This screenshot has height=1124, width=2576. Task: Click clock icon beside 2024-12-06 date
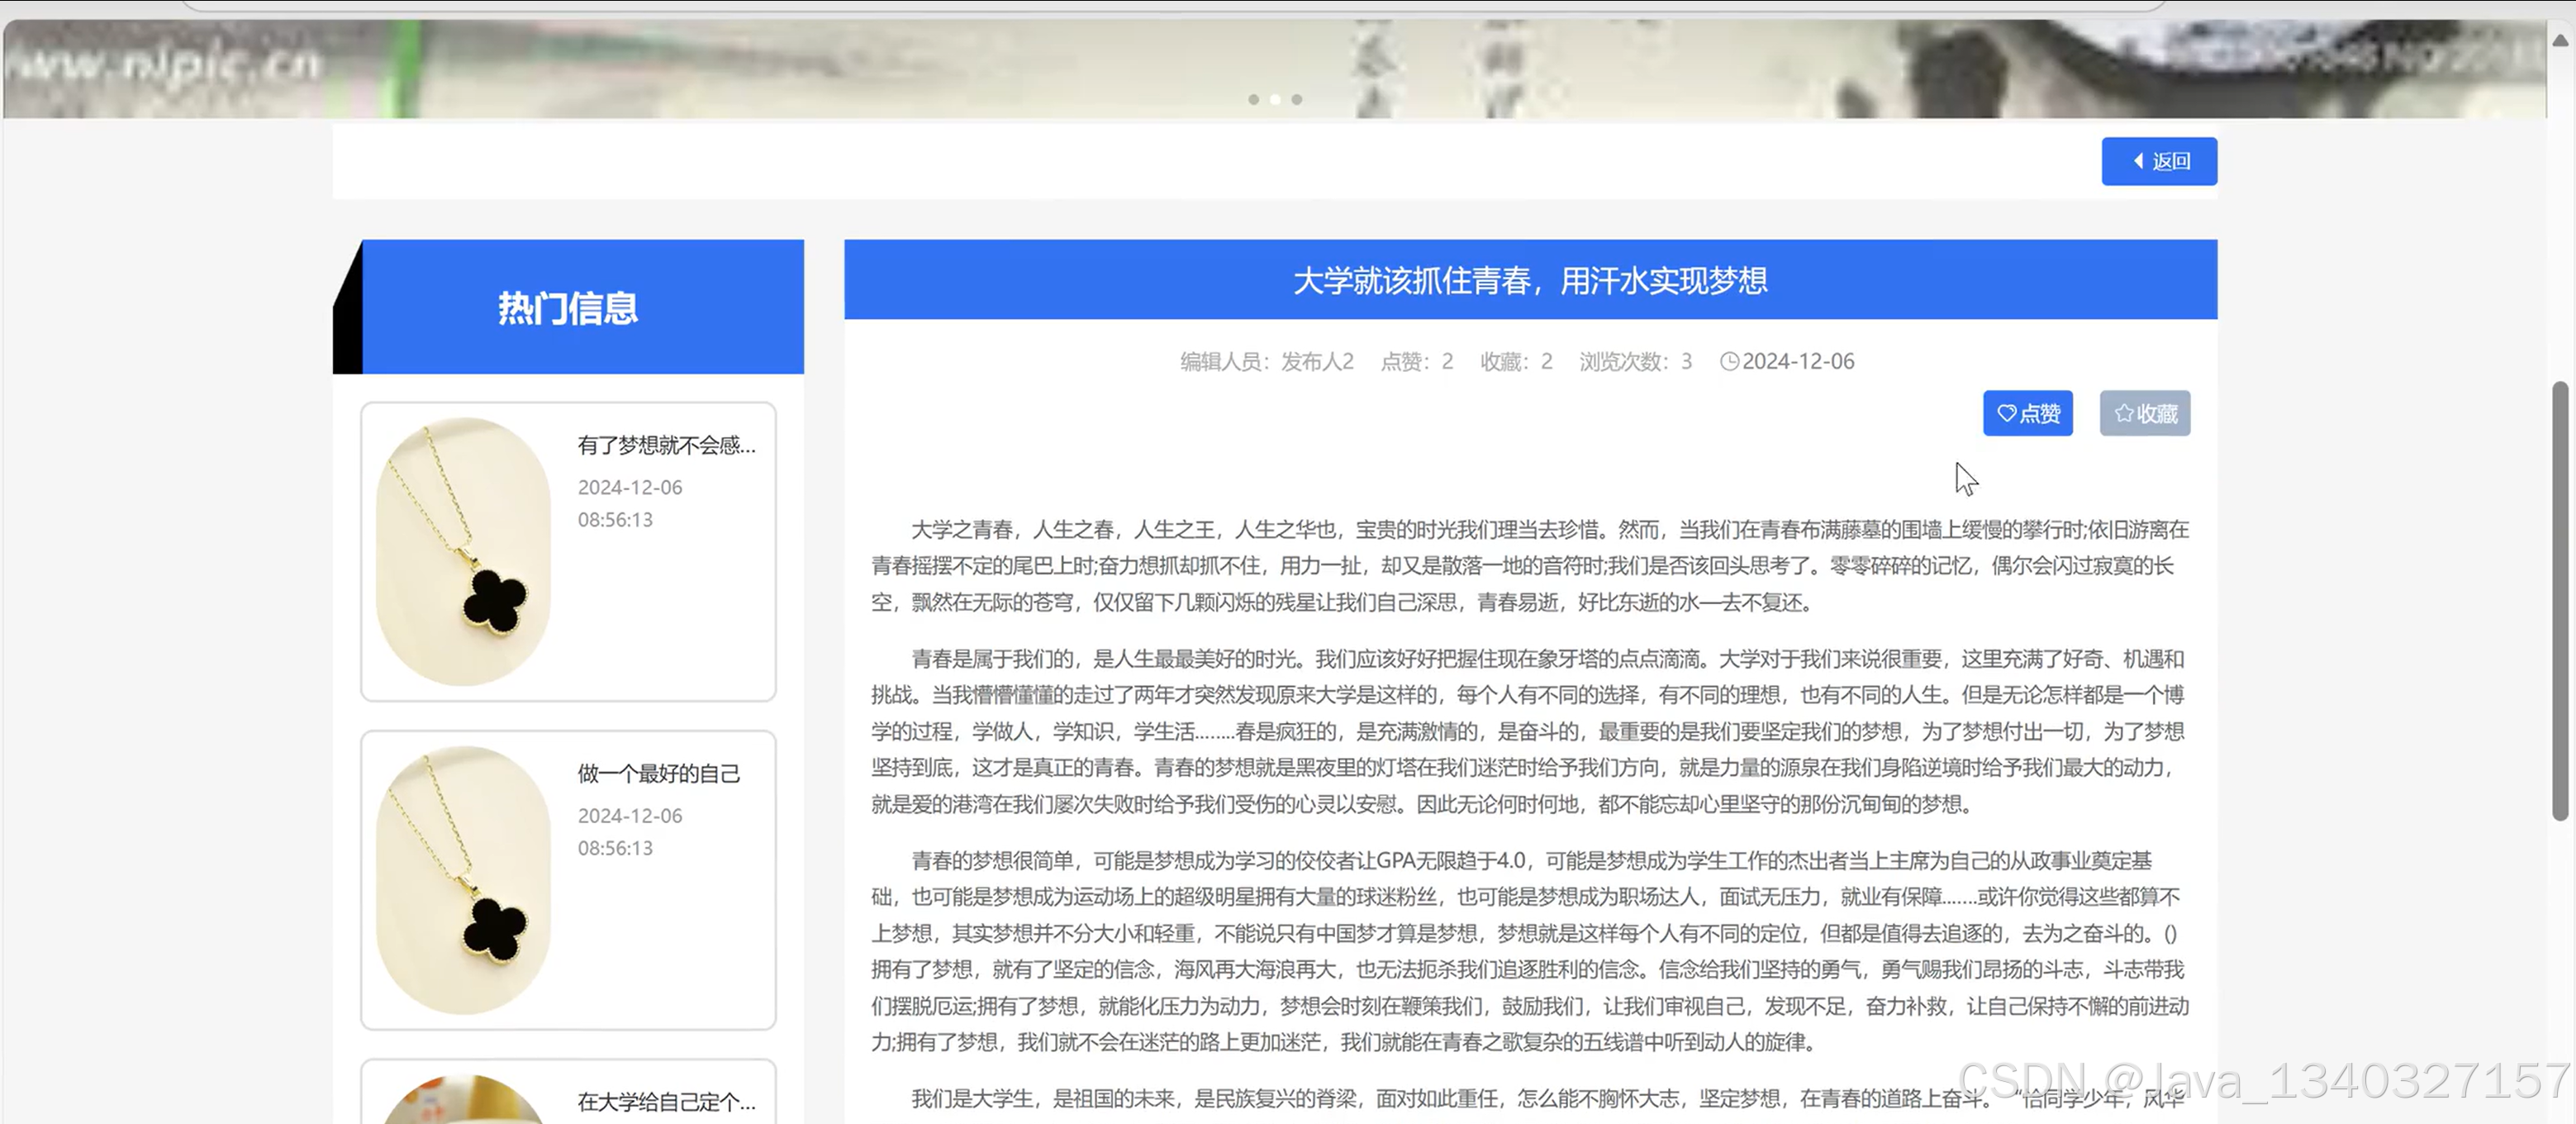tap(1729, 361)
